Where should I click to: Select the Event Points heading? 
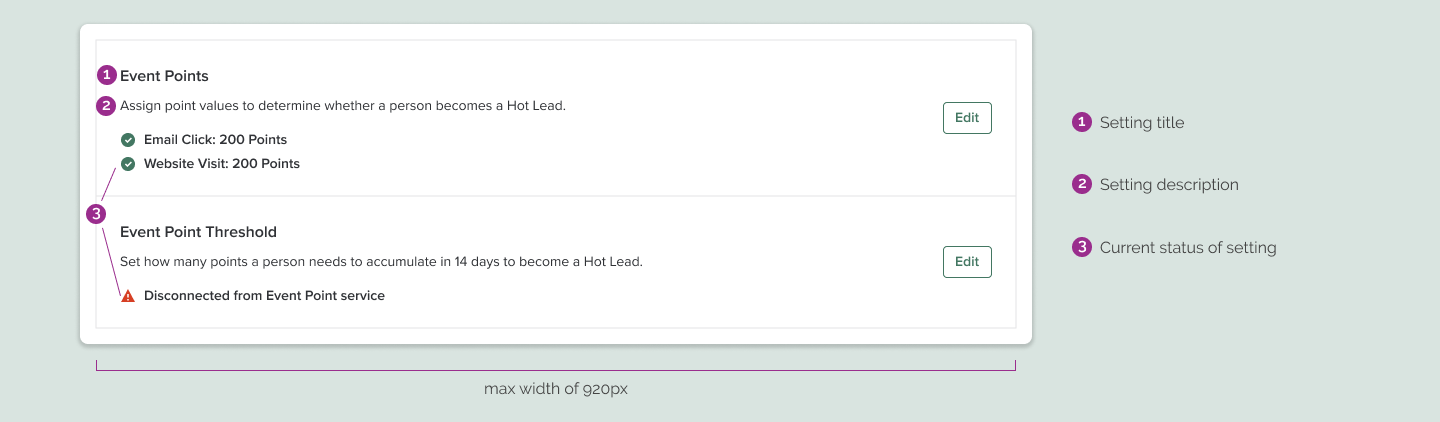164,76
